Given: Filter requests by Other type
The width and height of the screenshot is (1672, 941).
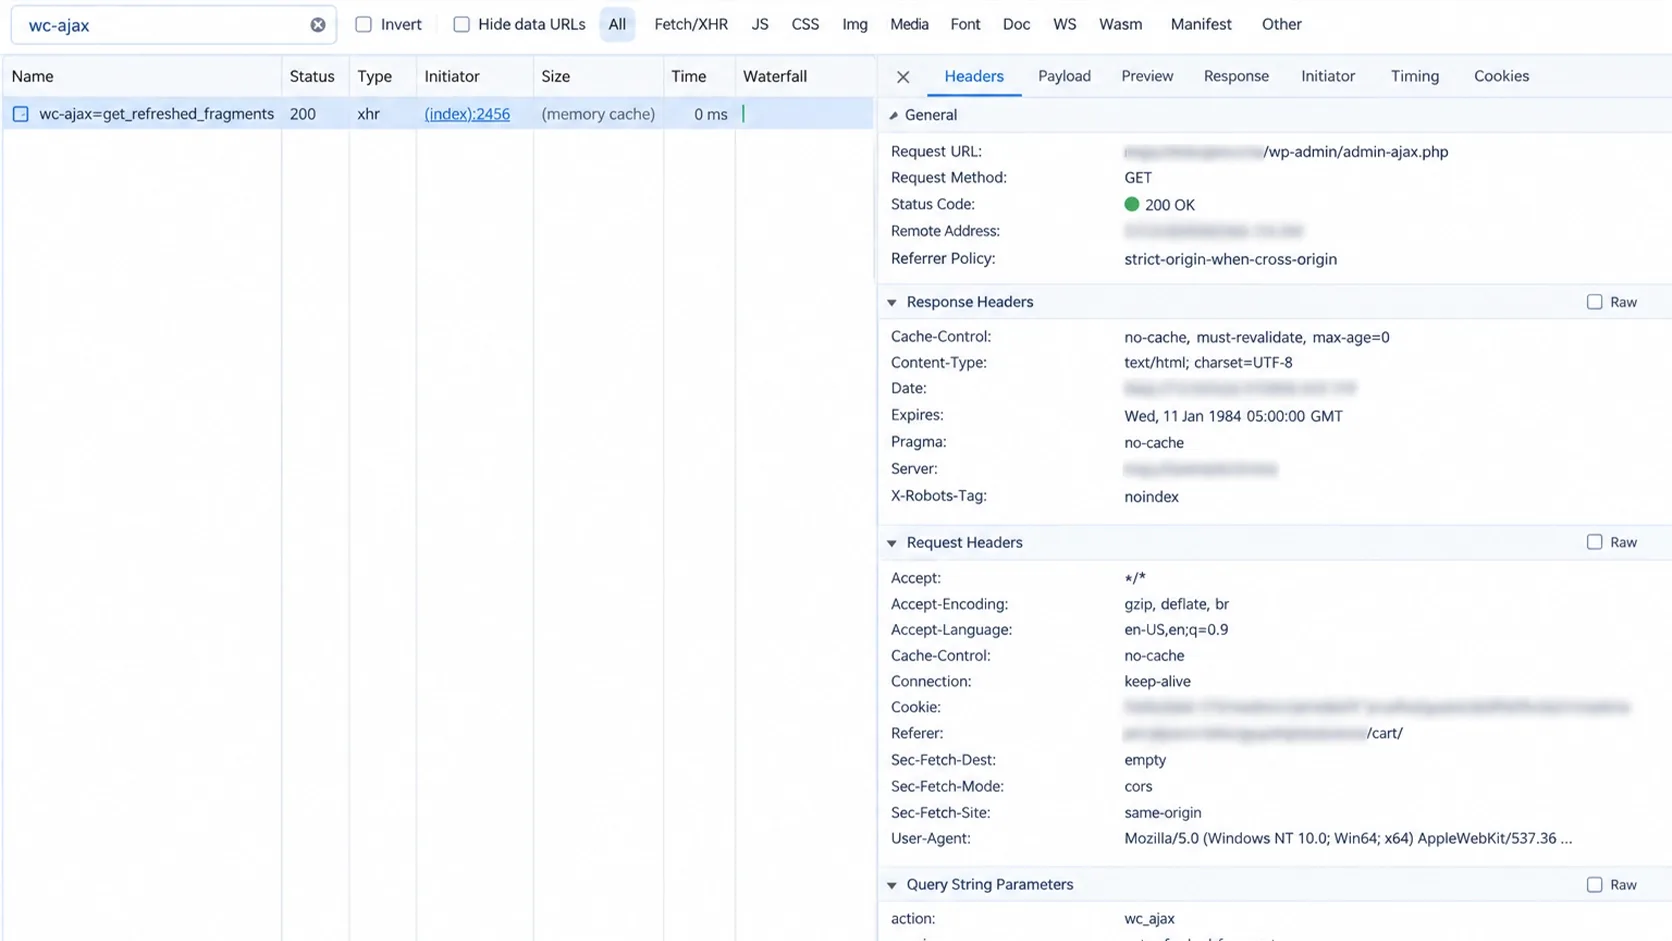Looking at the screenshot, I should 1281,24.
